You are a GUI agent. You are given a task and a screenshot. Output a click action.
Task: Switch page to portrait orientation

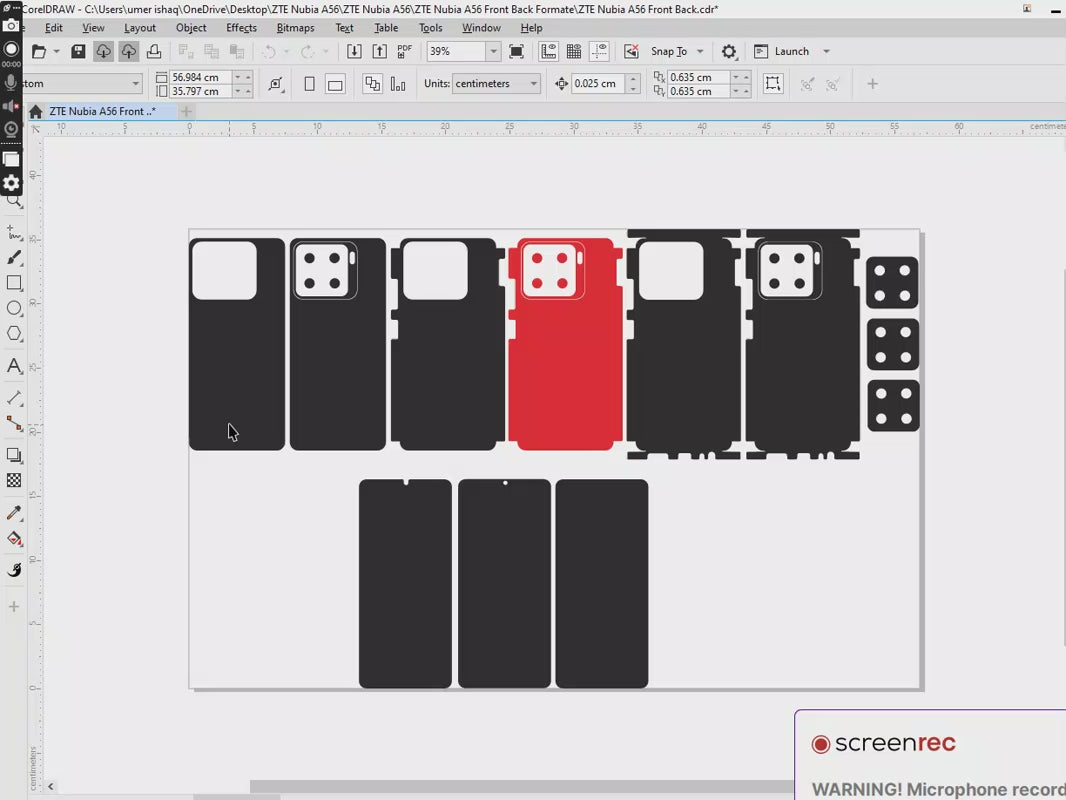(x=309, y=84)
